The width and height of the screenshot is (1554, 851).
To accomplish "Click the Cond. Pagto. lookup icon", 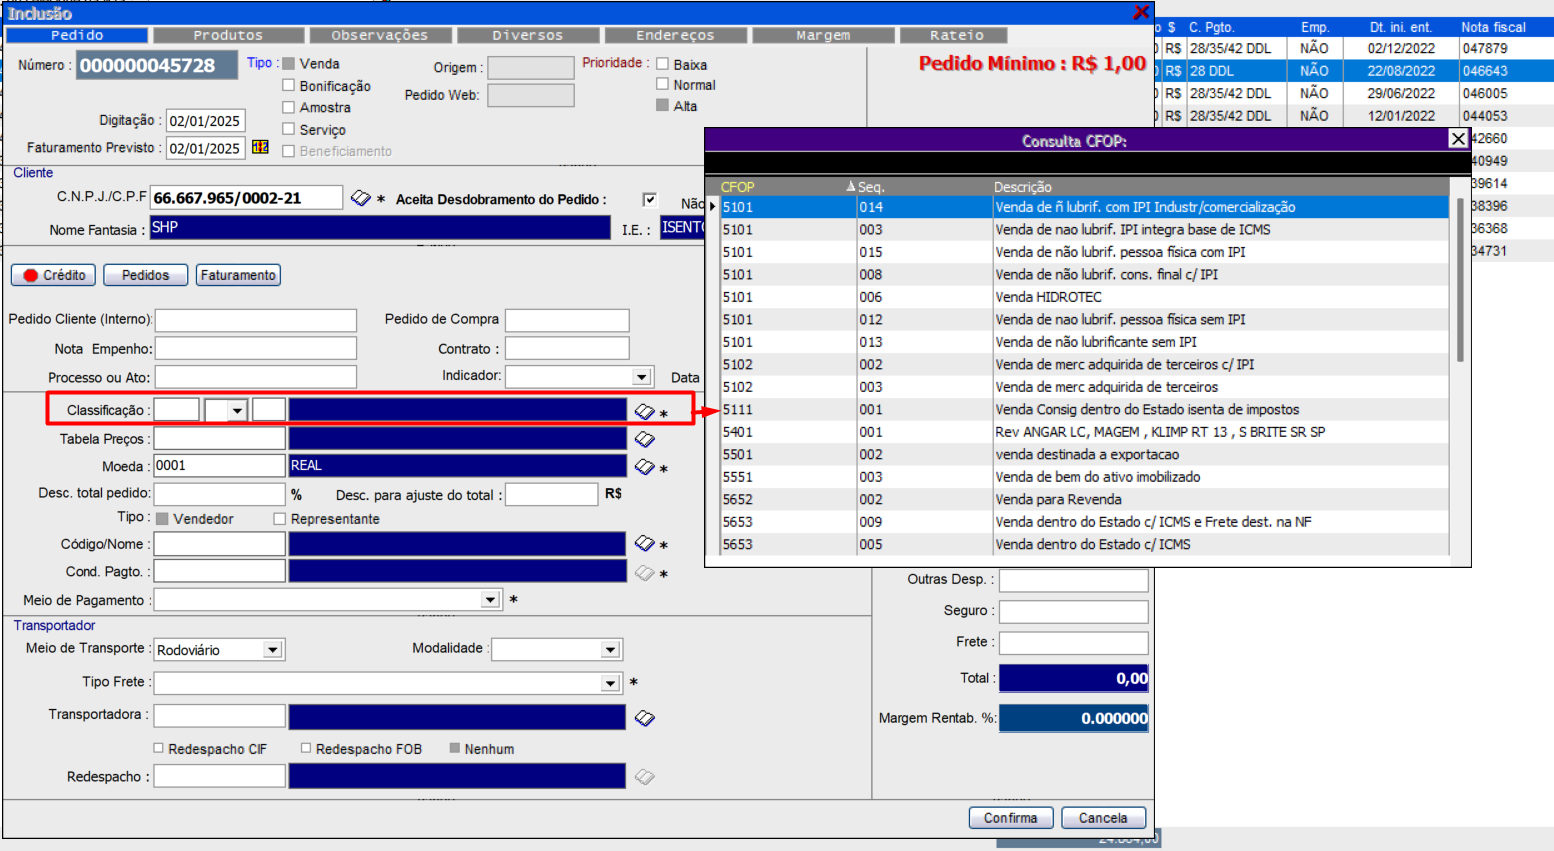I will point(644,573).
